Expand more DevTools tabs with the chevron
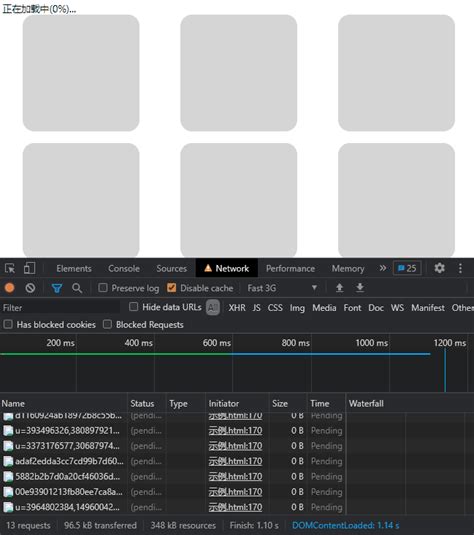474x535 pixels. (383, 268)
